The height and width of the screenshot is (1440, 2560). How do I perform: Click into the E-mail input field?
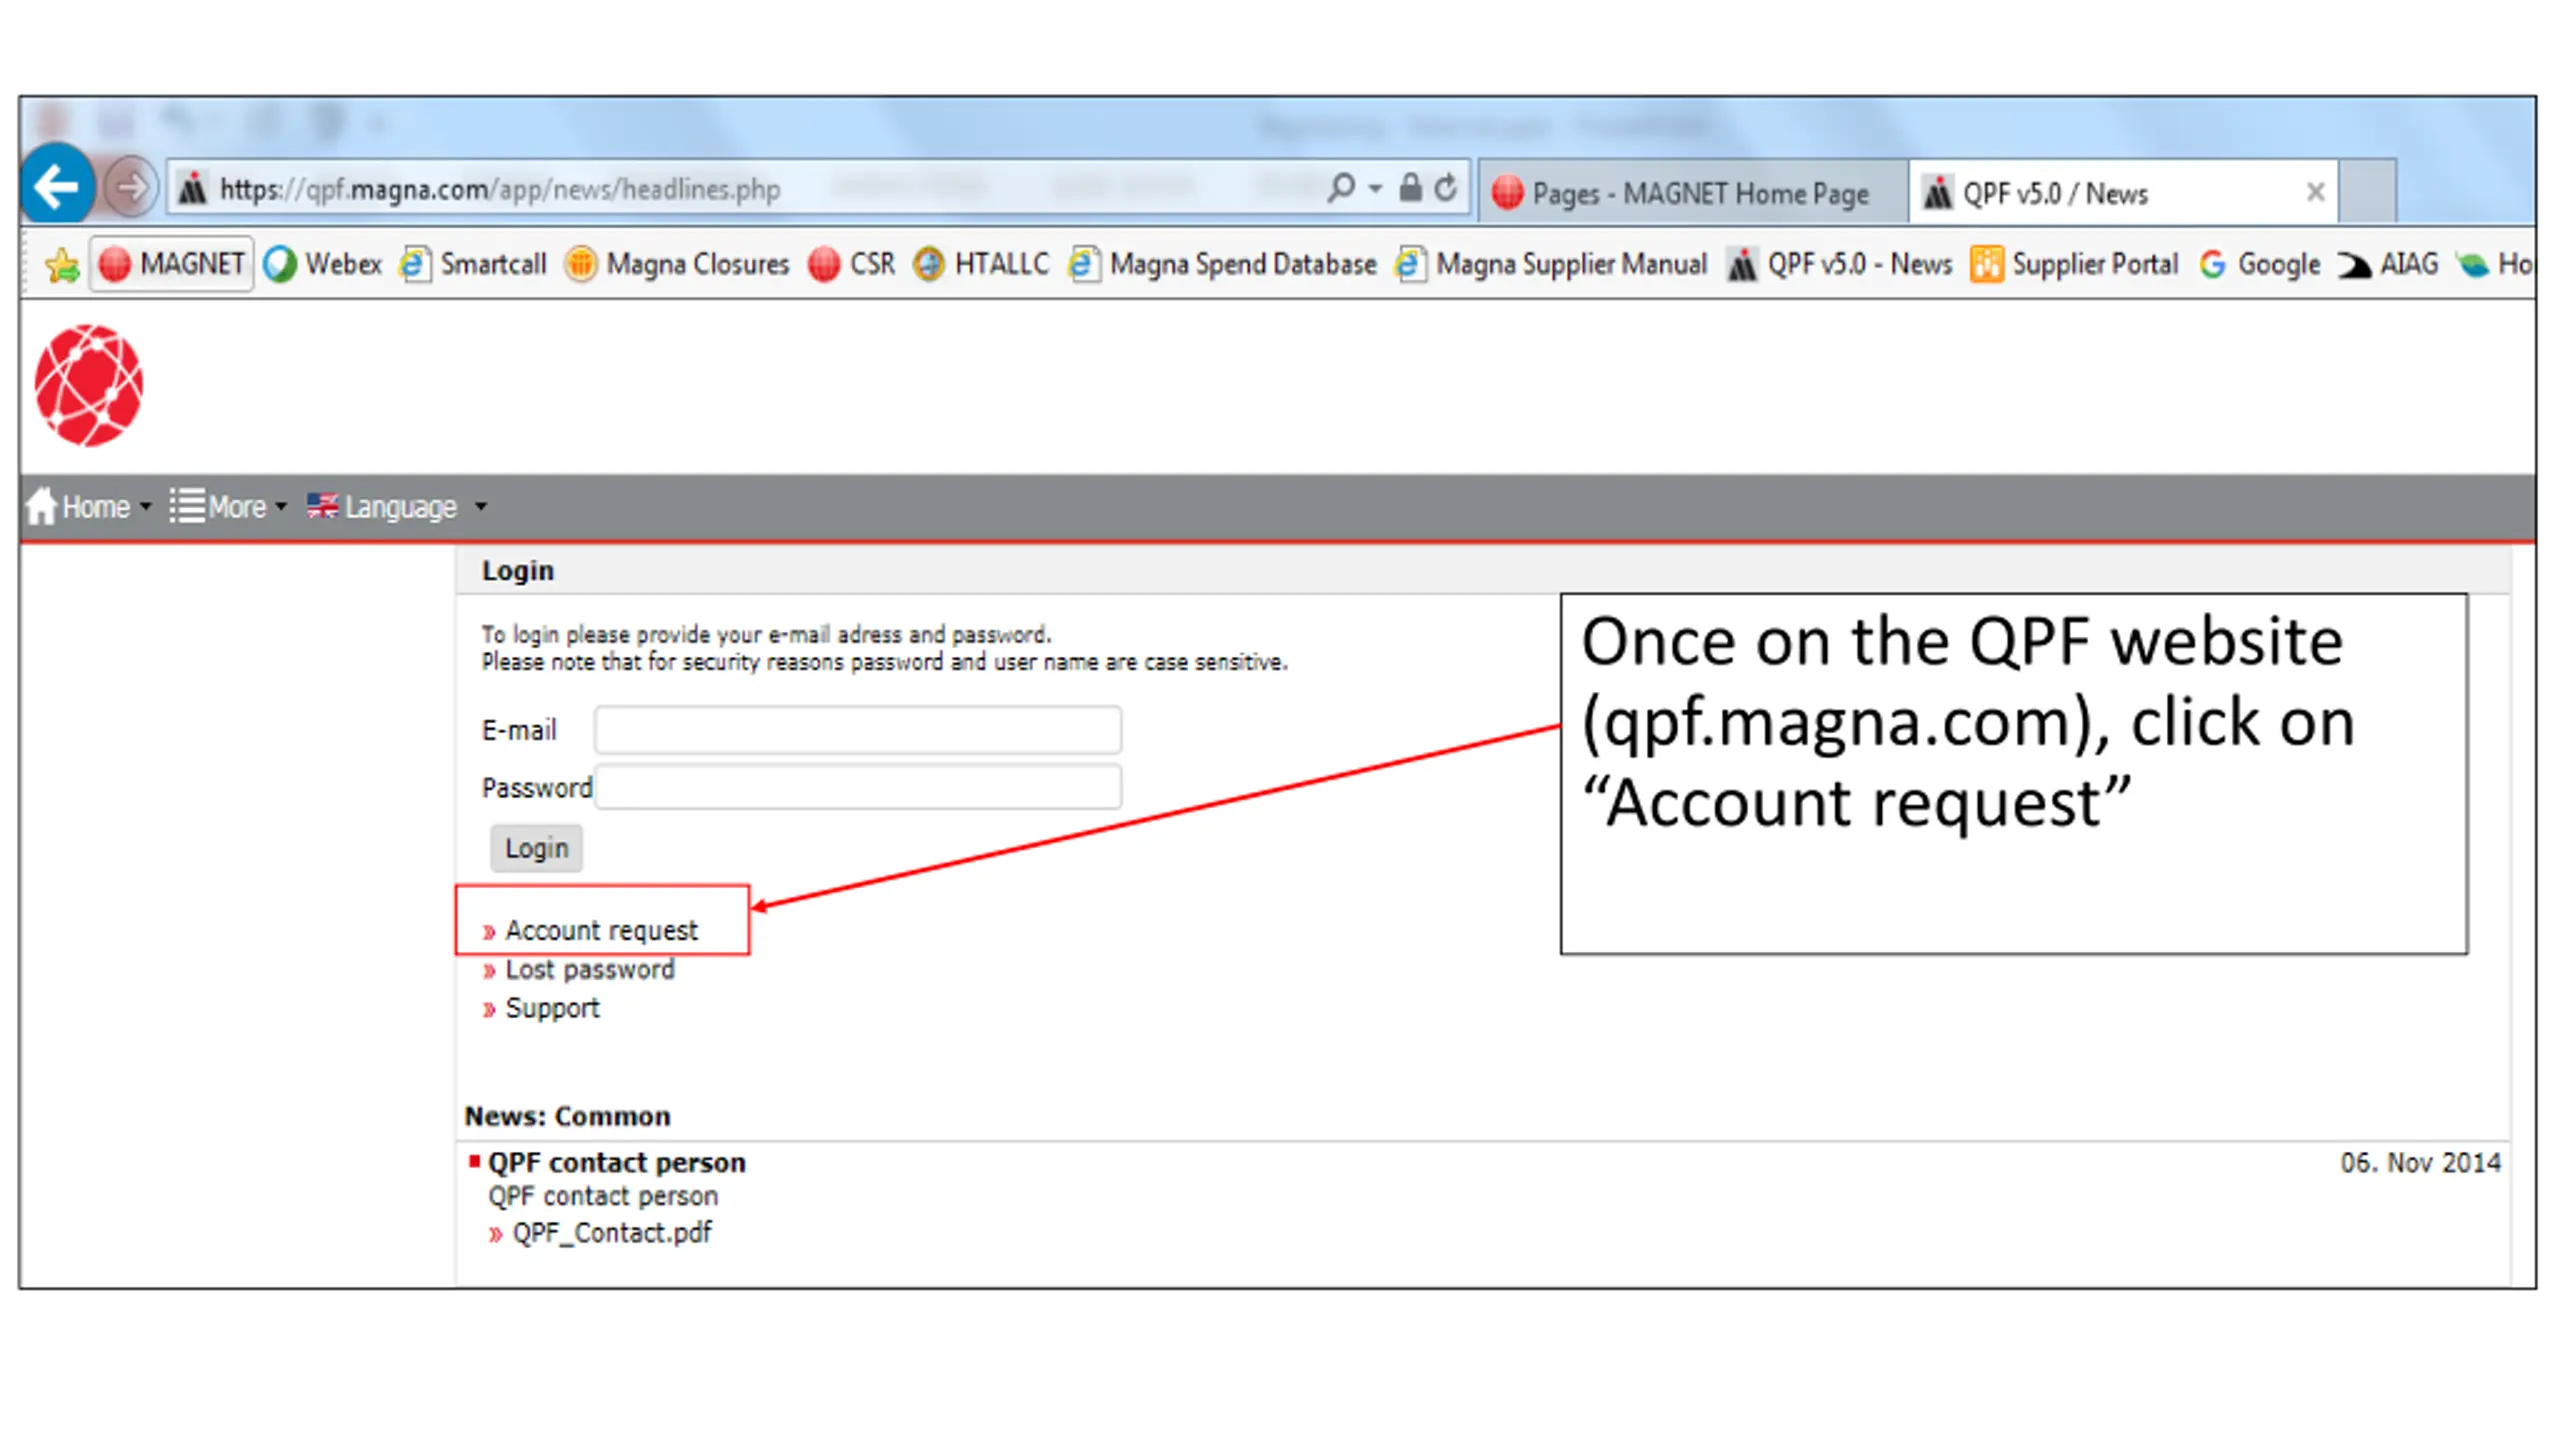[x=857, y=730]
